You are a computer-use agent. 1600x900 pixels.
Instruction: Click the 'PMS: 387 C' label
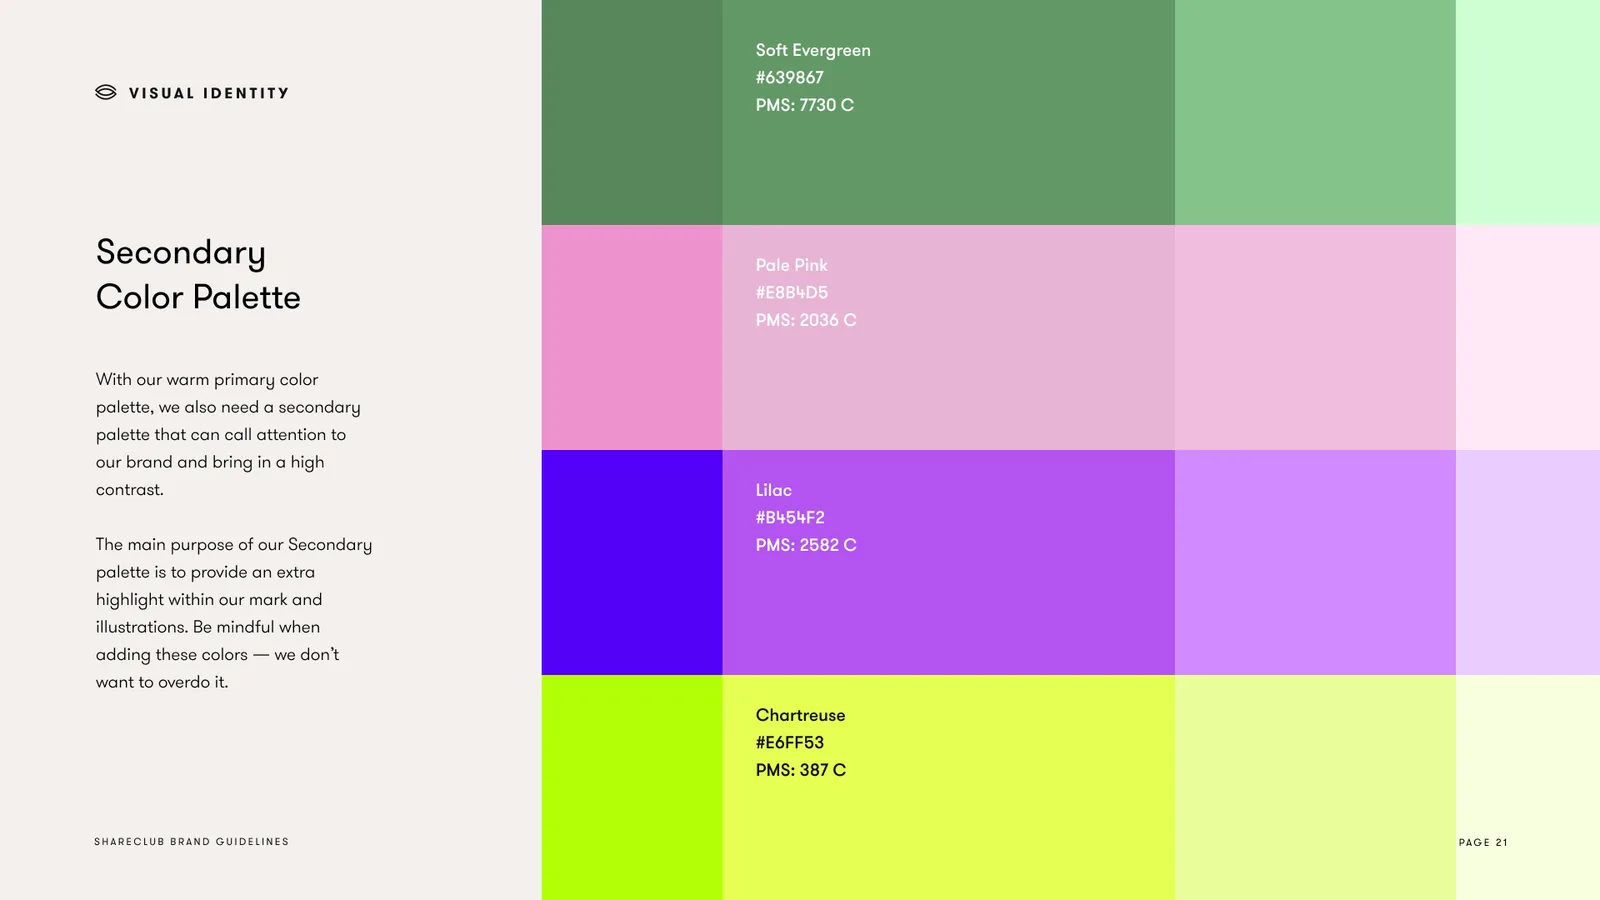click(801, 770)
